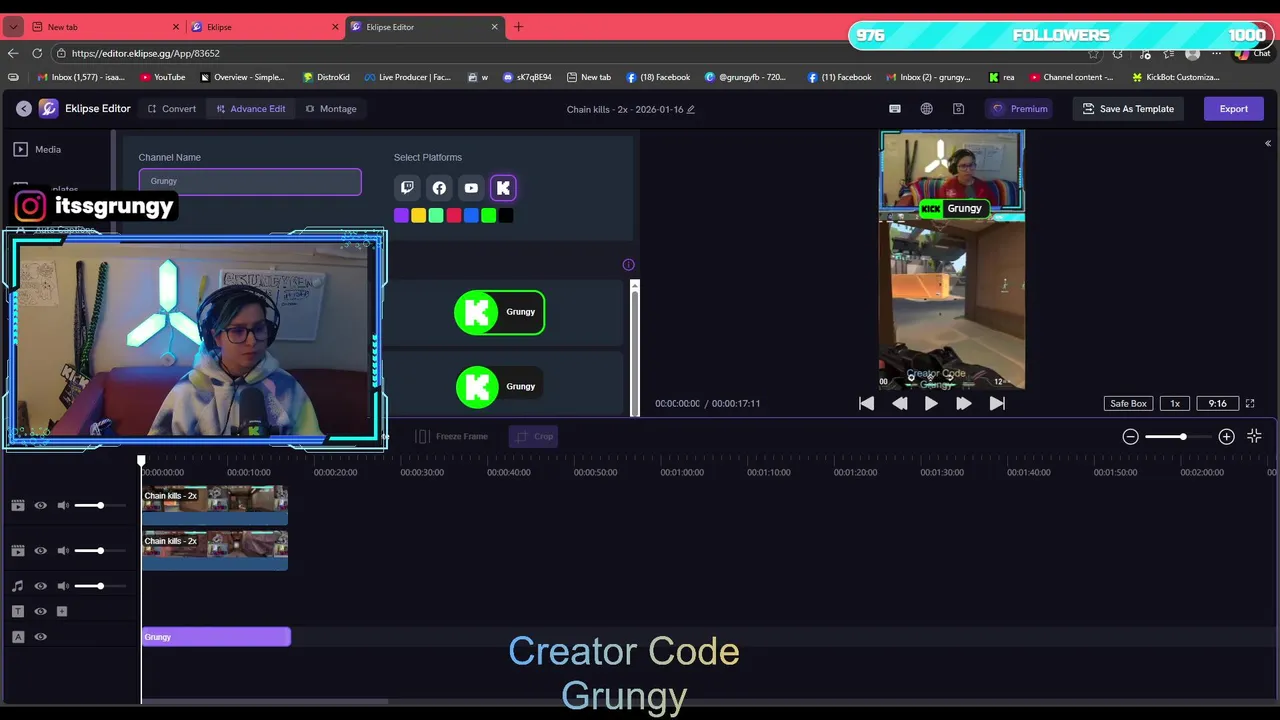Select the second Chain kills - 2x clip
1280x720 pixels.
[x=215, y=550]
